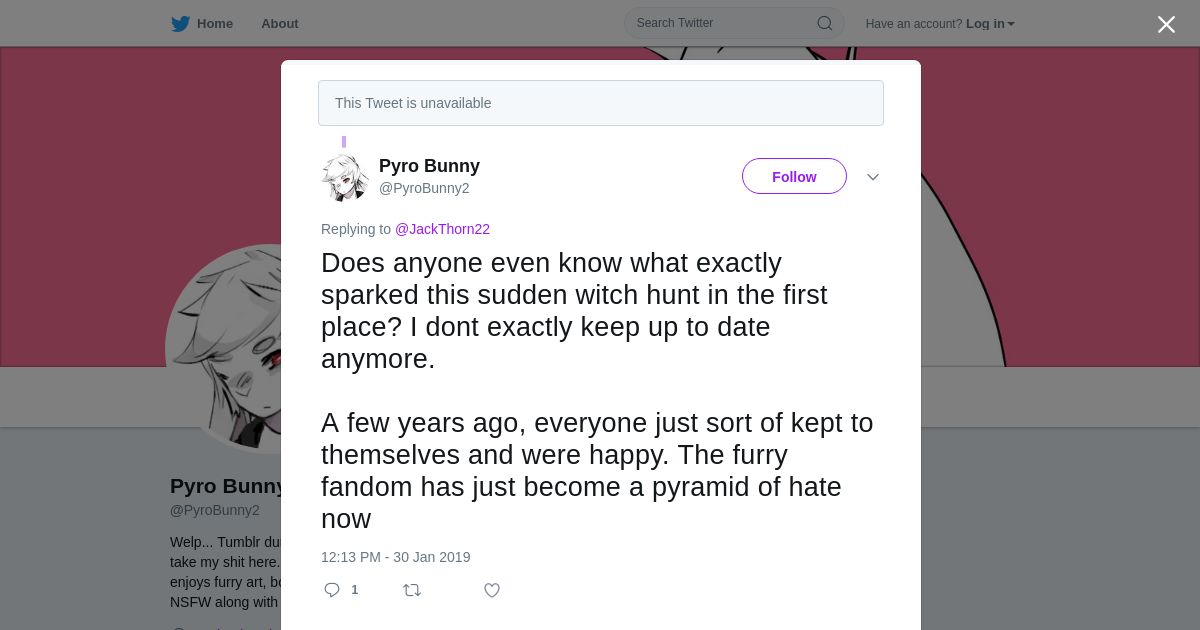This screenshot has width=1200, height=630.
Task: Click the 'This Tweet is unavailable' box
Action: tap(600, 103)
